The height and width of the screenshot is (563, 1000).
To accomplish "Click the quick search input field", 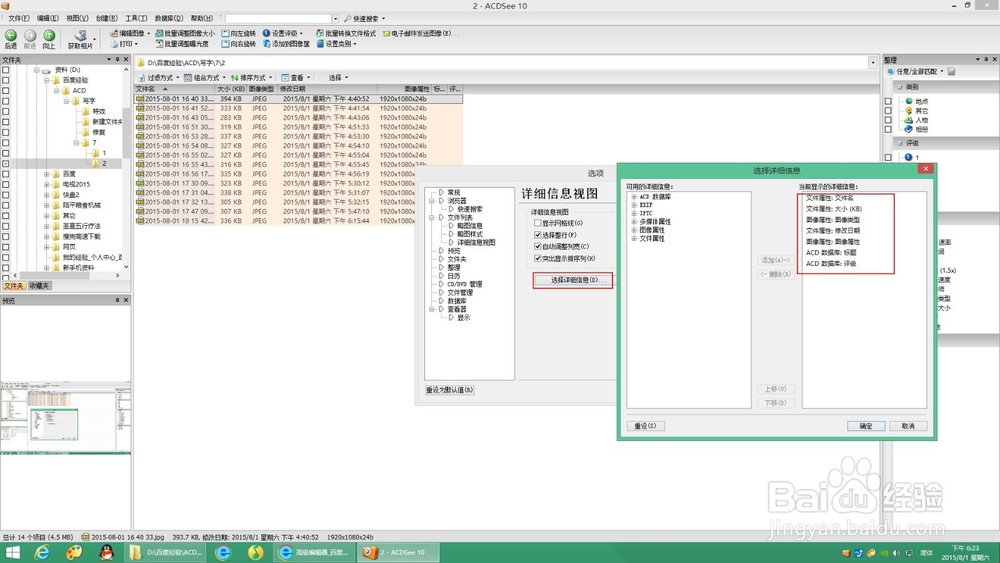I will point(278,18).
